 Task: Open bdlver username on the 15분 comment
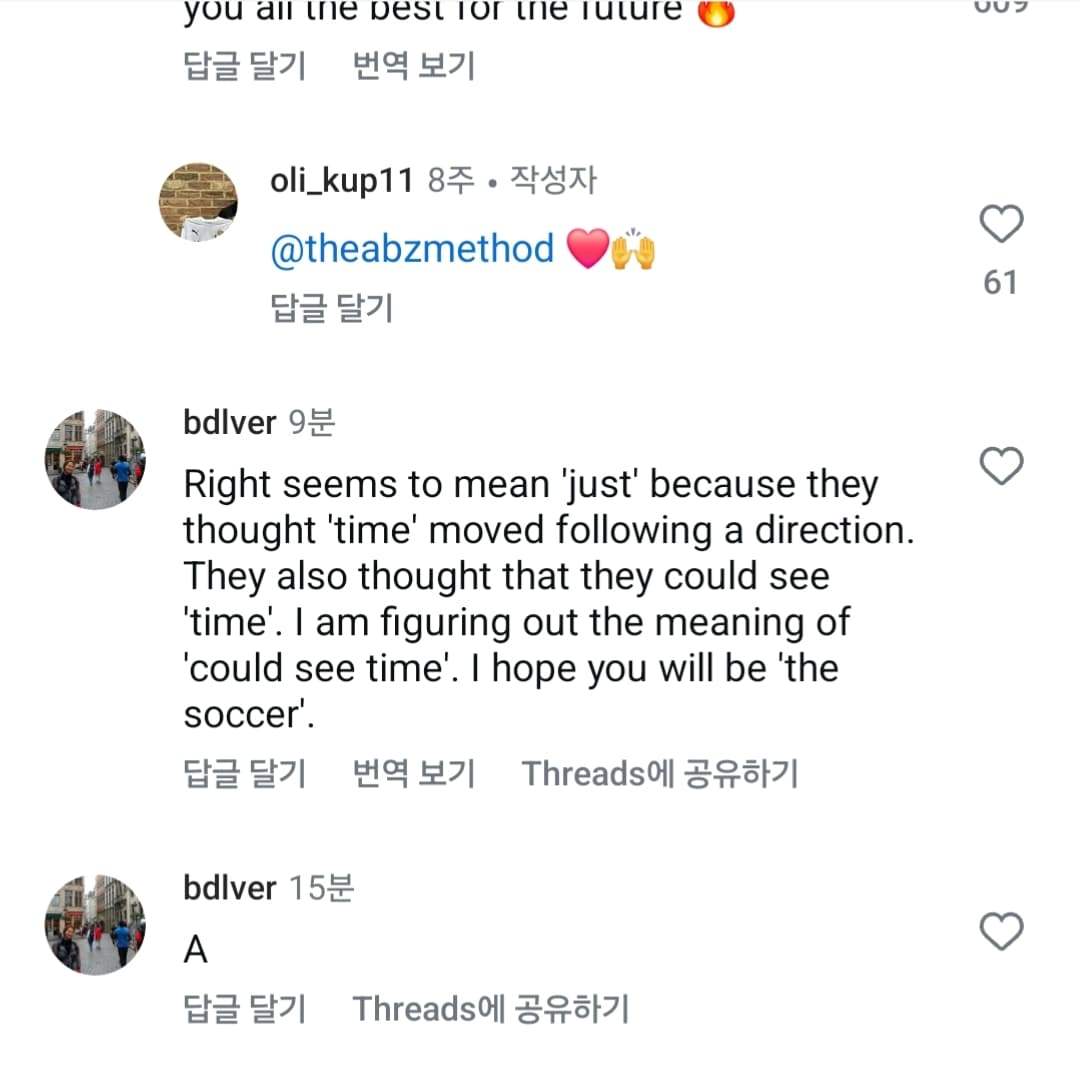229,888
